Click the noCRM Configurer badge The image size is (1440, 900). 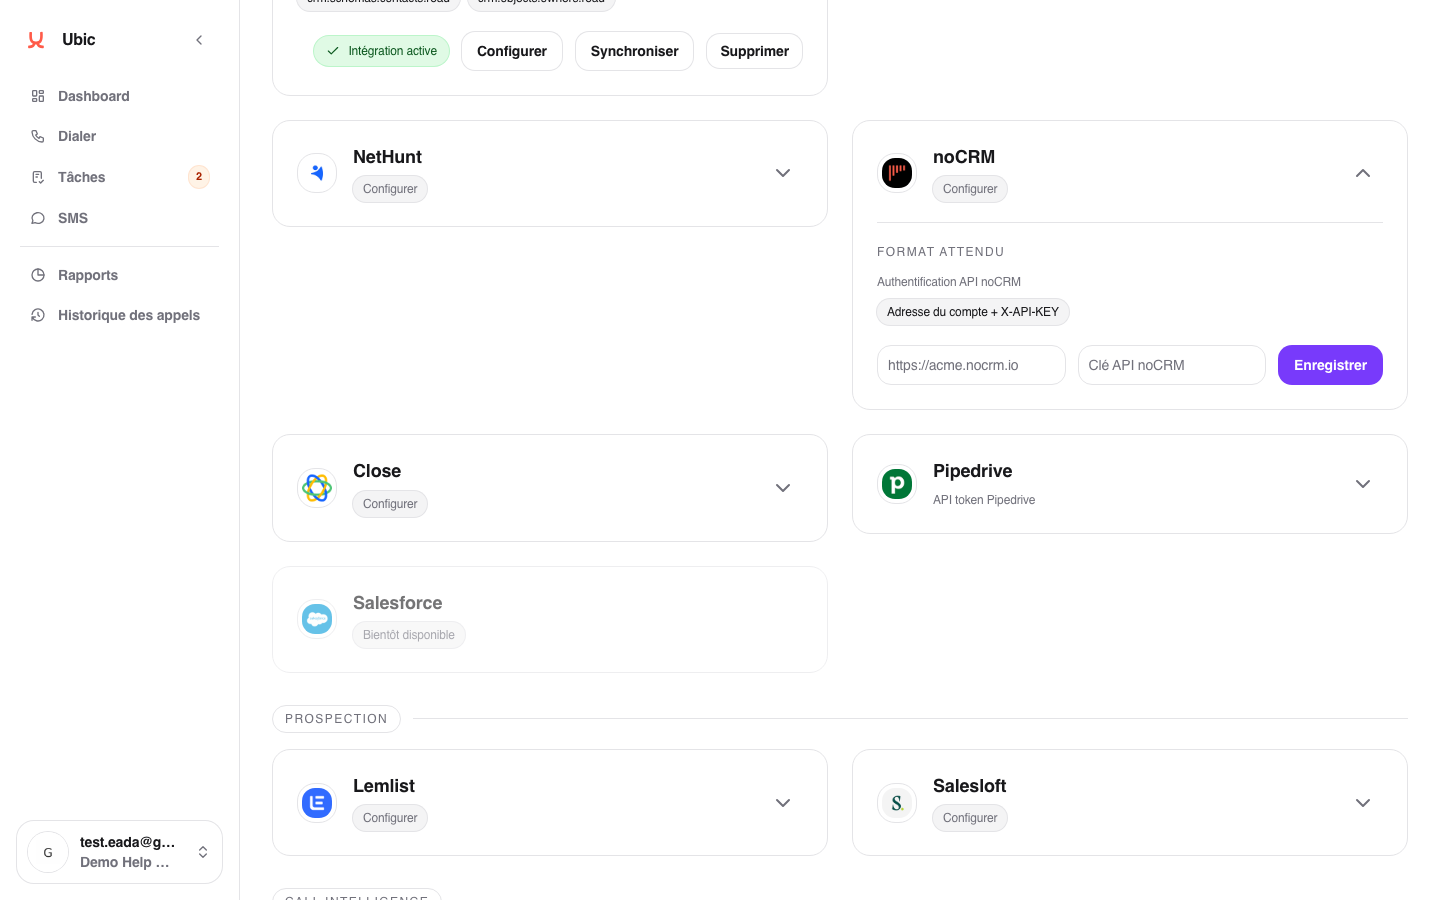pos(970,189)
